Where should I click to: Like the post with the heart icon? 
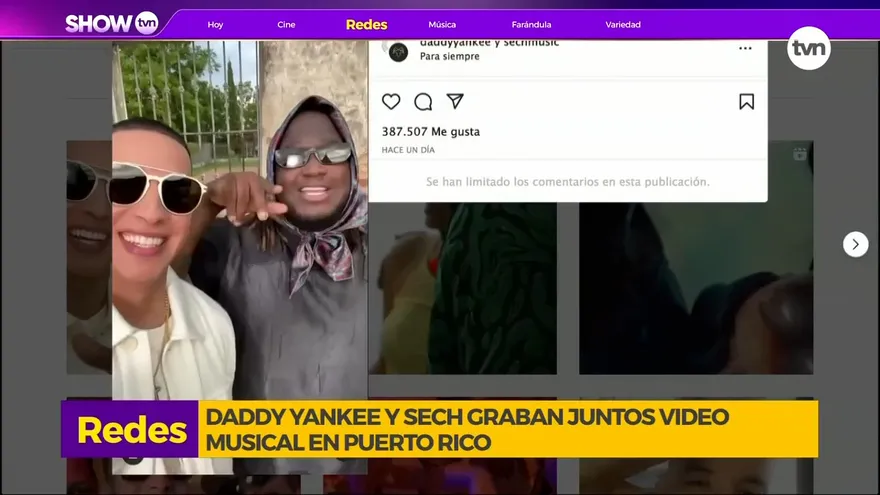pyautogui.click(x=391, y=102)
